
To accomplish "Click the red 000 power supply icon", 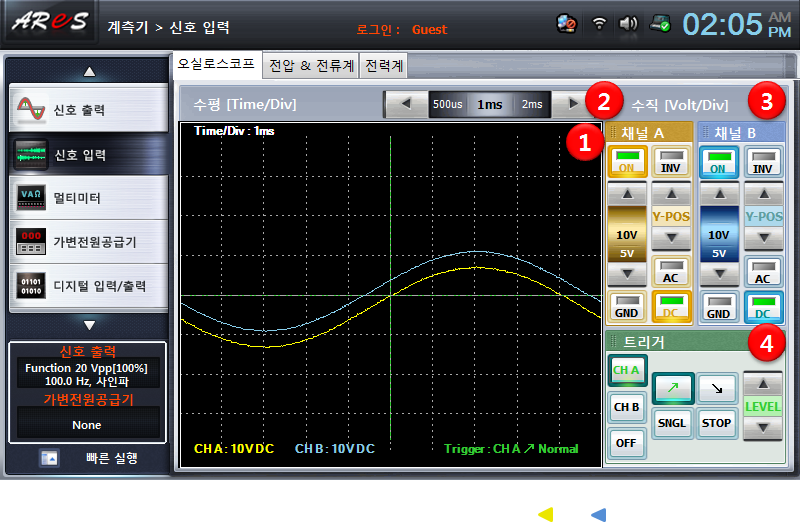I will tap(31, 242).
